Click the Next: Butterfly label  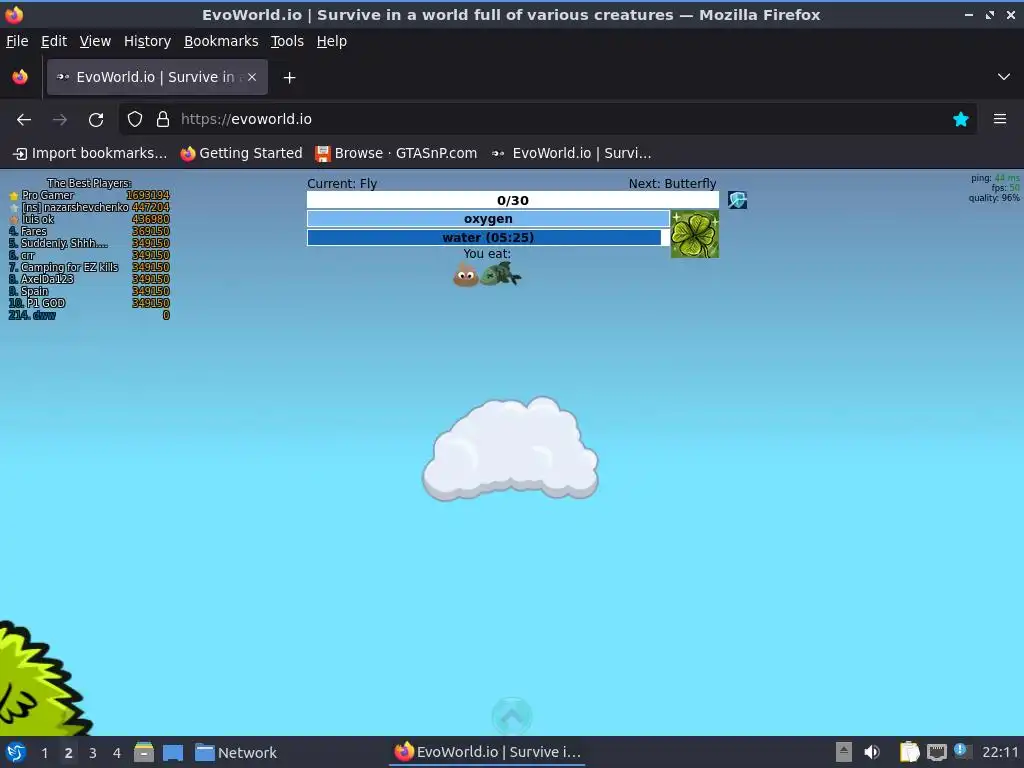coord(673,184)
